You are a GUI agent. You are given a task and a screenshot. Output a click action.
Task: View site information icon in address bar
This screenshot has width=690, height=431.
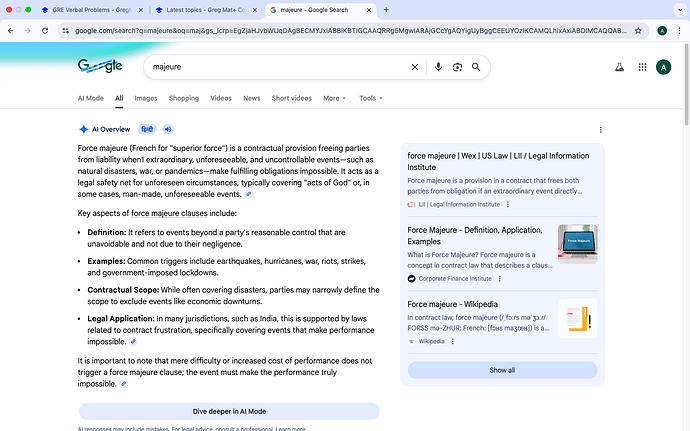[66, 30]
